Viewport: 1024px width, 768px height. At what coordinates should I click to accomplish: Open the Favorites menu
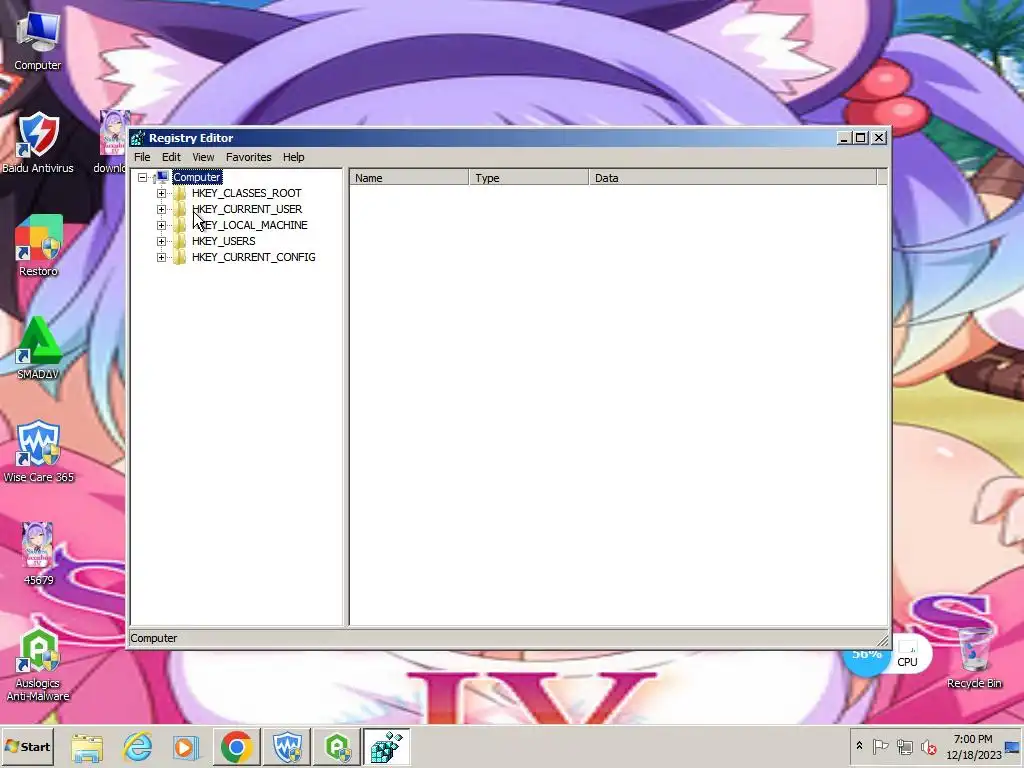248,157
